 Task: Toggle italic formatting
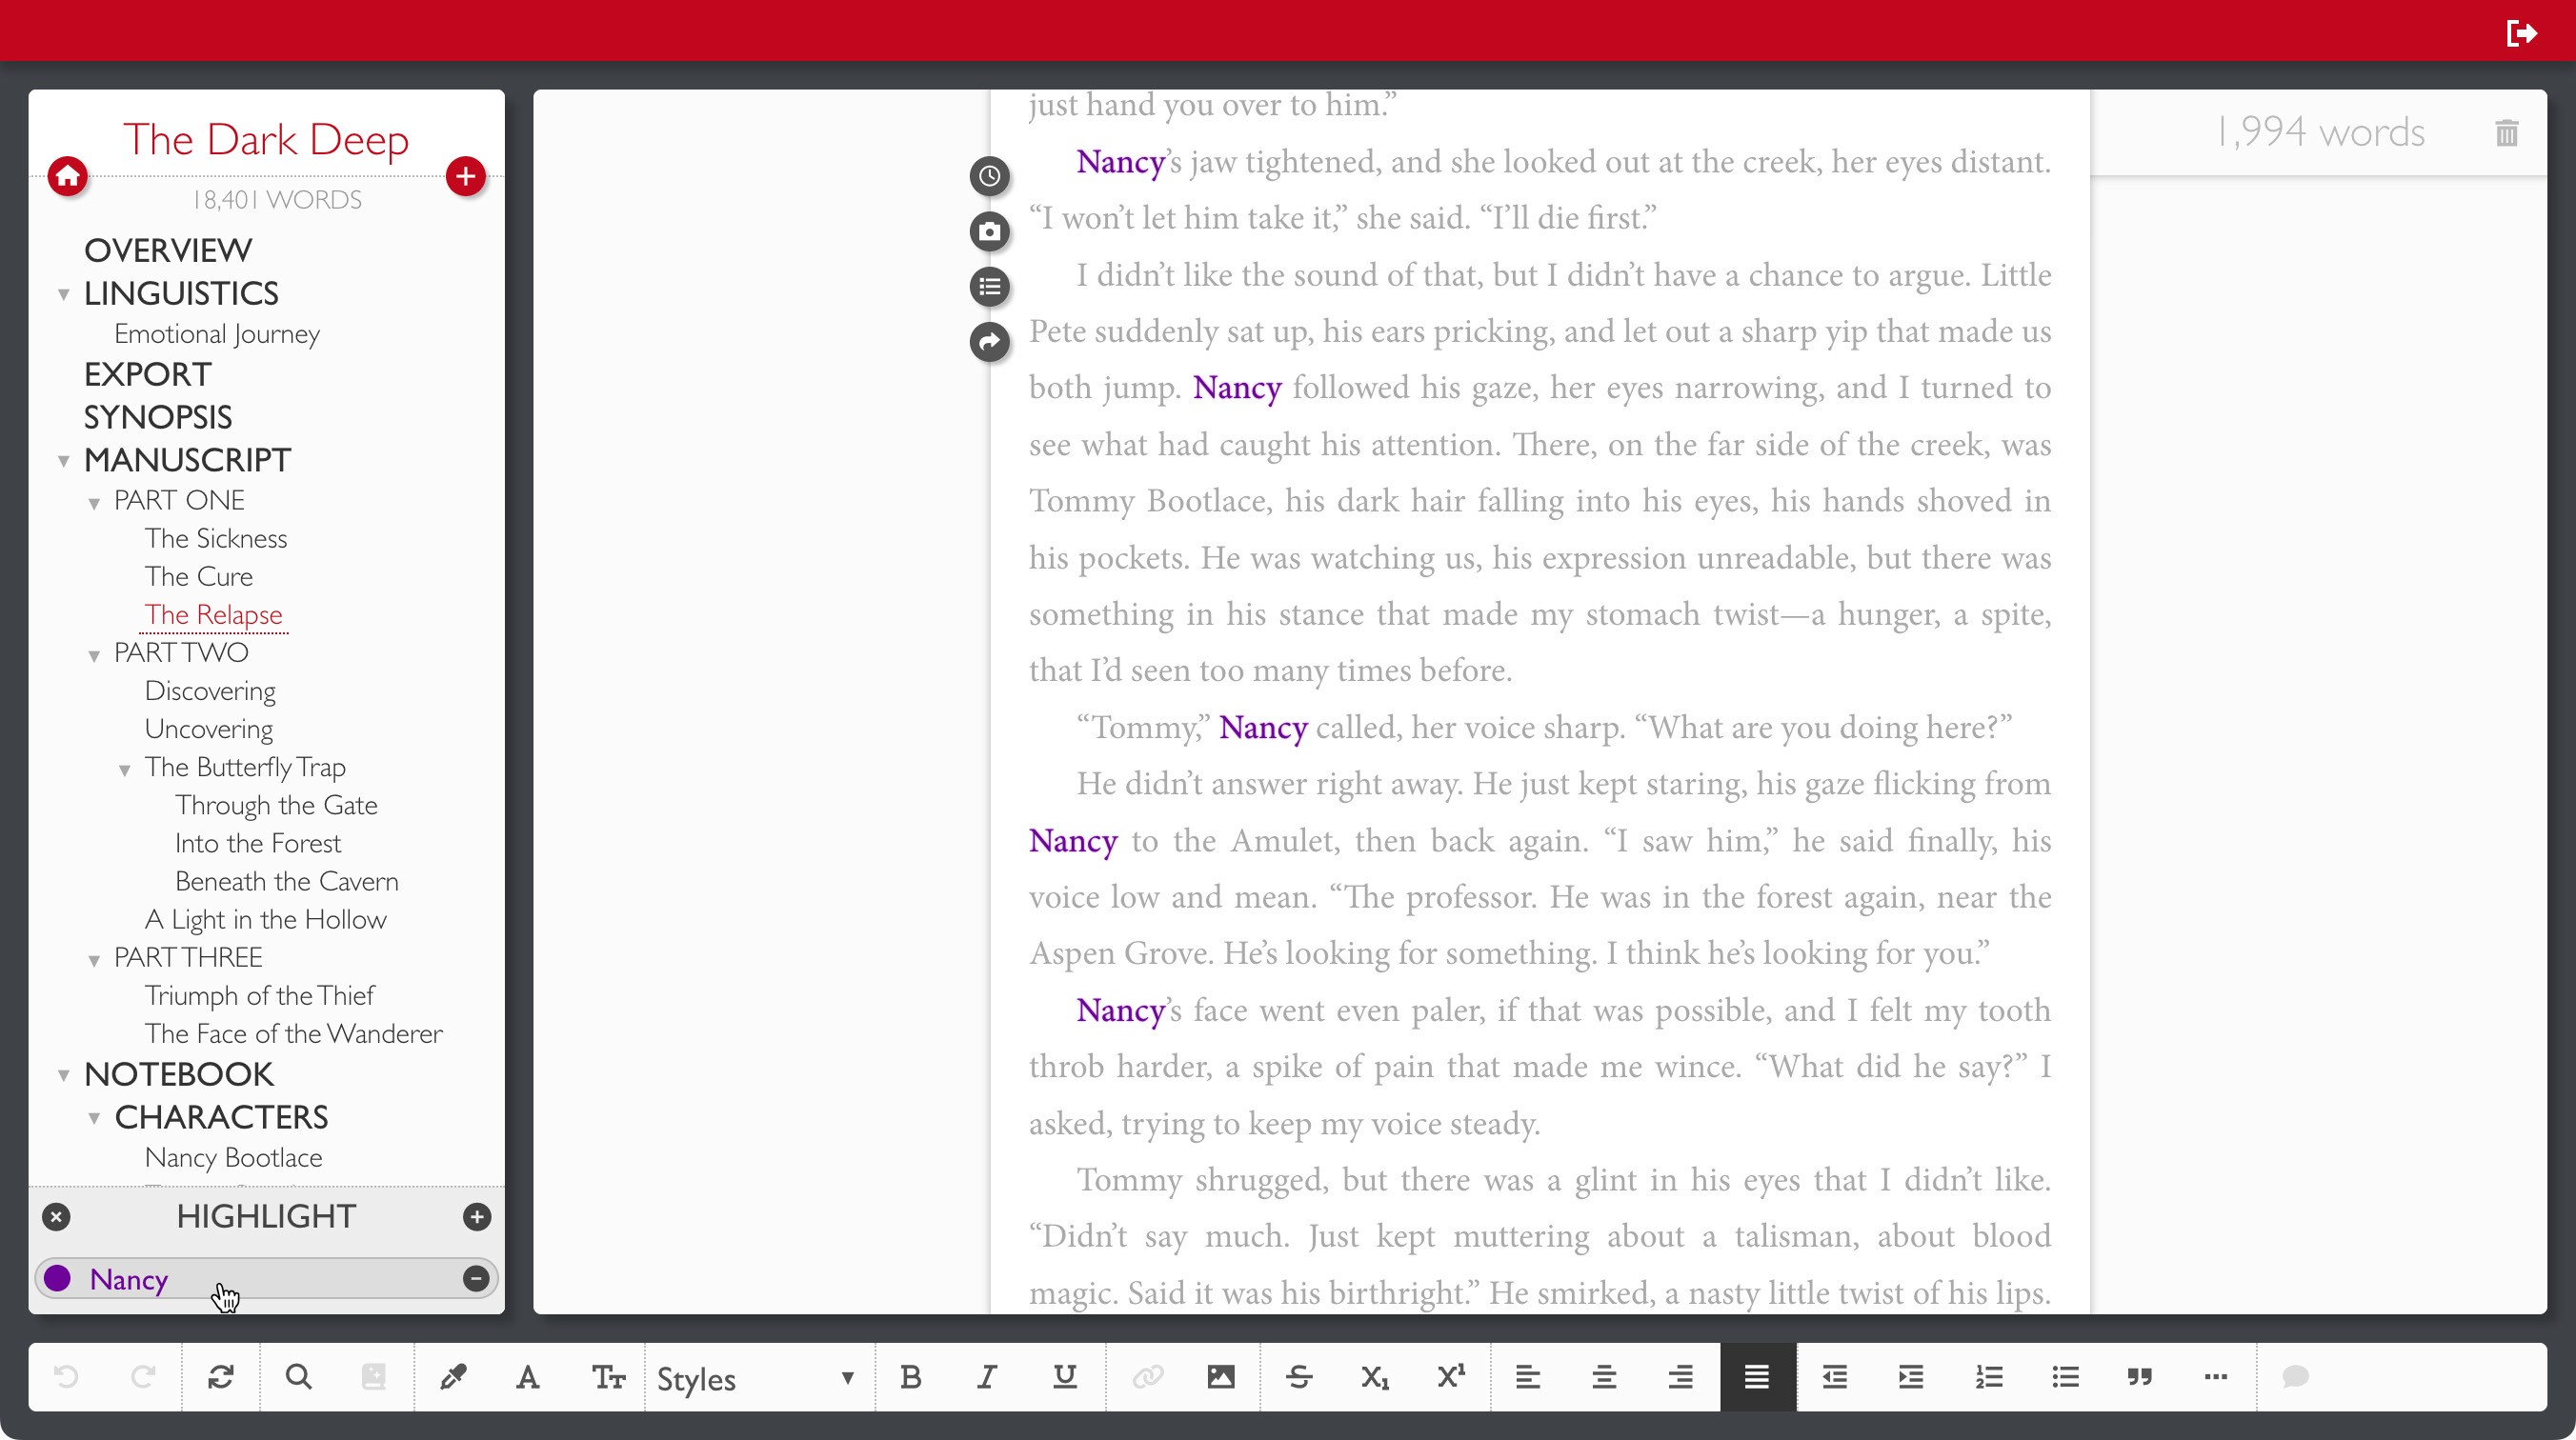coord(987,1377)
